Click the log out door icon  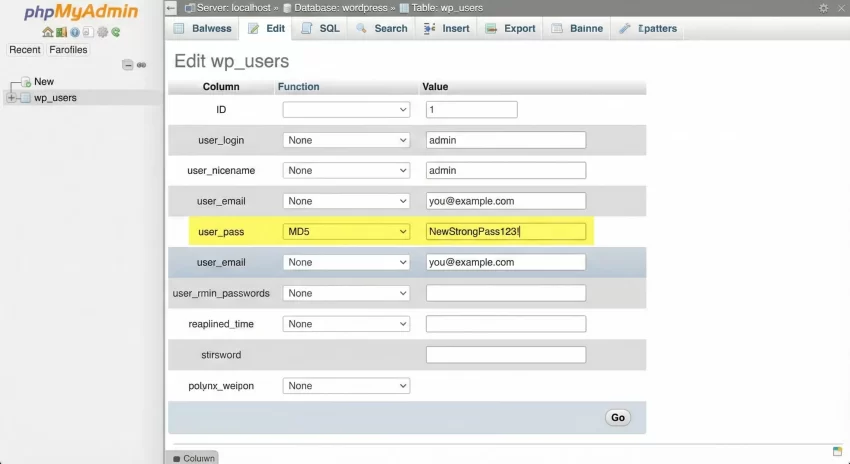click(61, 32)
